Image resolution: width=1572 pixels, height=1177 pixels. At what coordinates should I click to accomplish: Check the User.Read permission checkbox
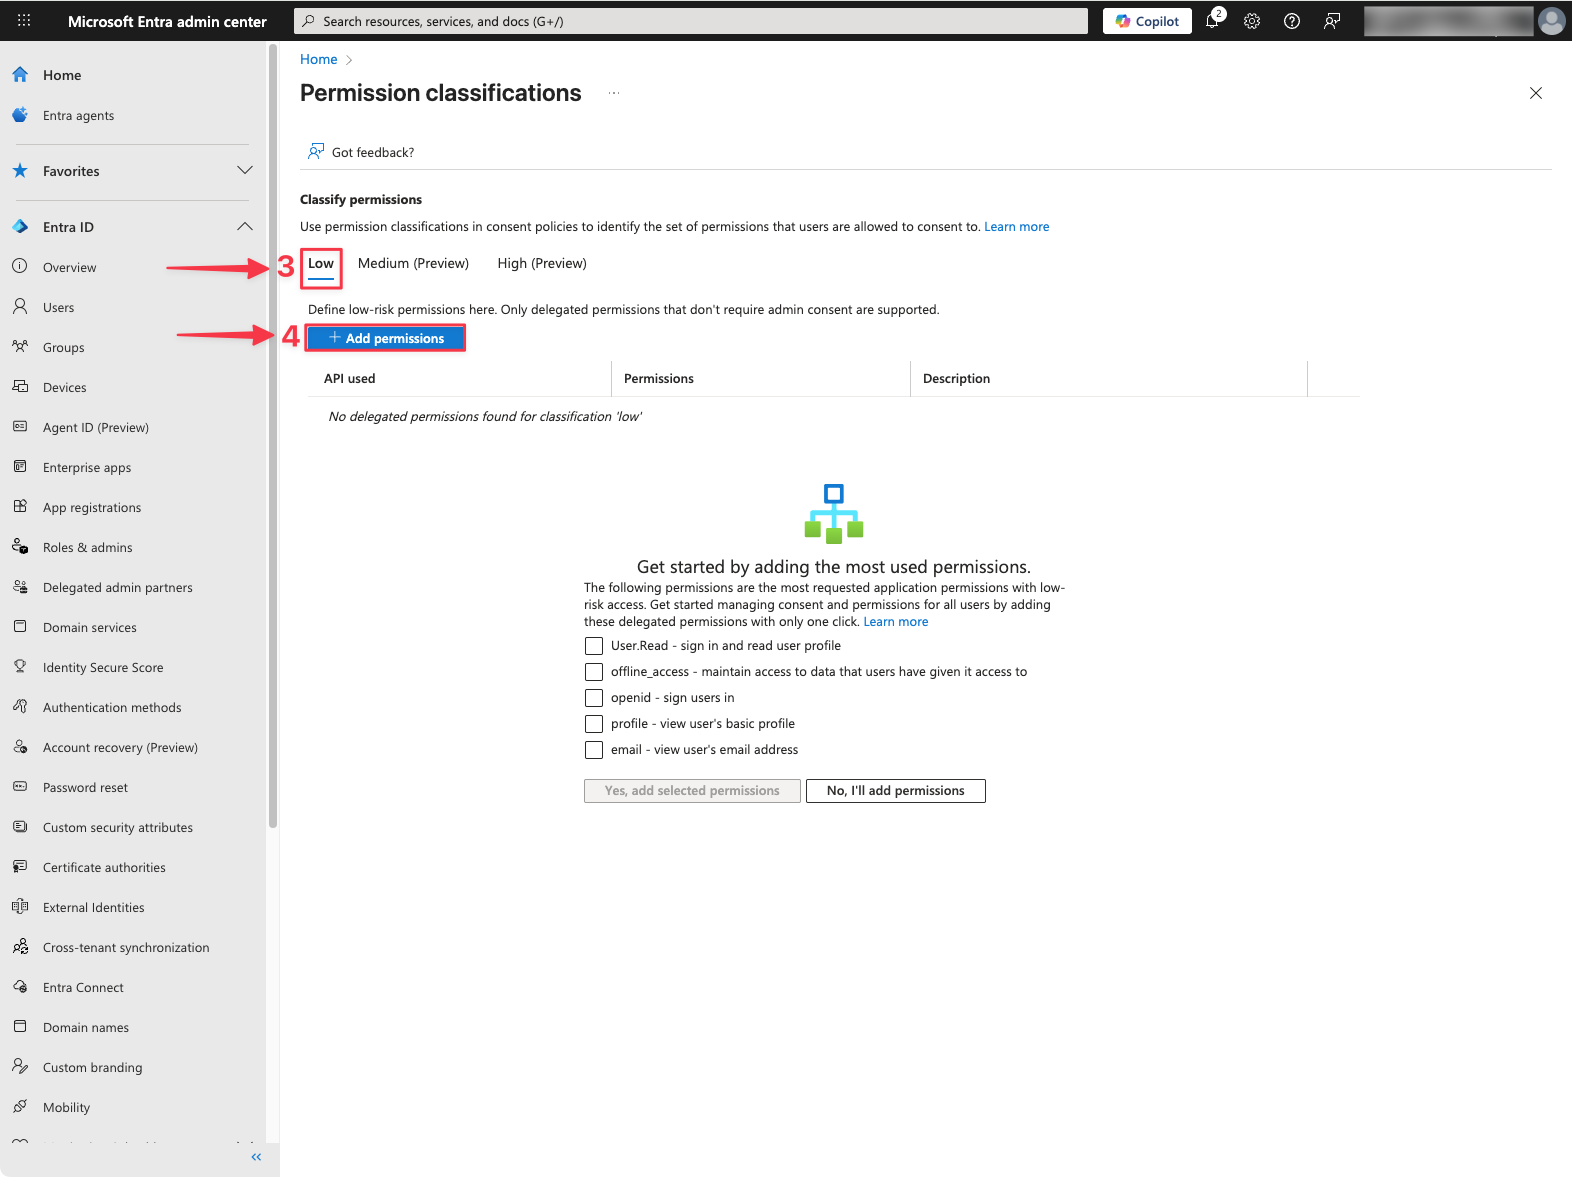pos(594,646)
